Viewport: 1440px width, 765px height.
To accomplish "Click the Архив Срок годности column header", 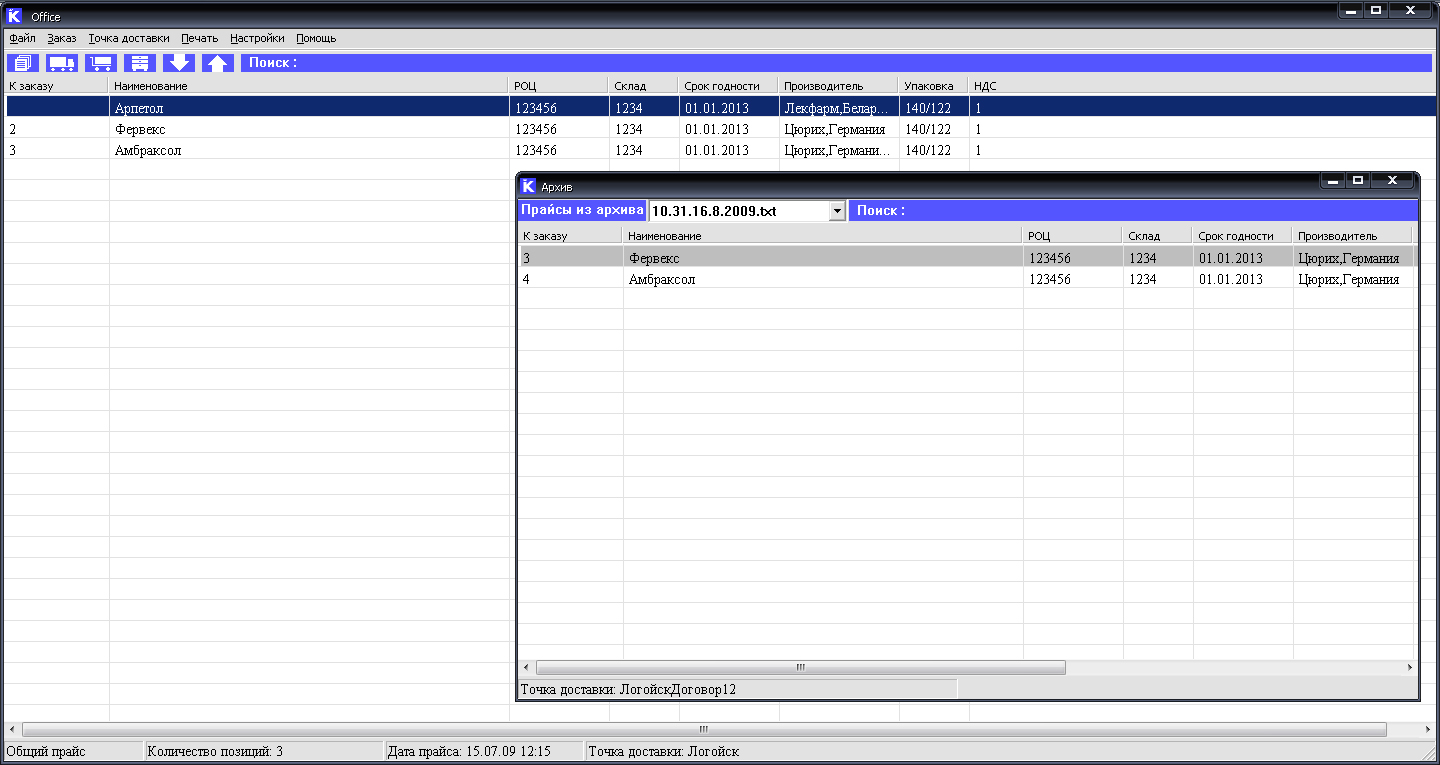I will click(x=1243, y=236).
